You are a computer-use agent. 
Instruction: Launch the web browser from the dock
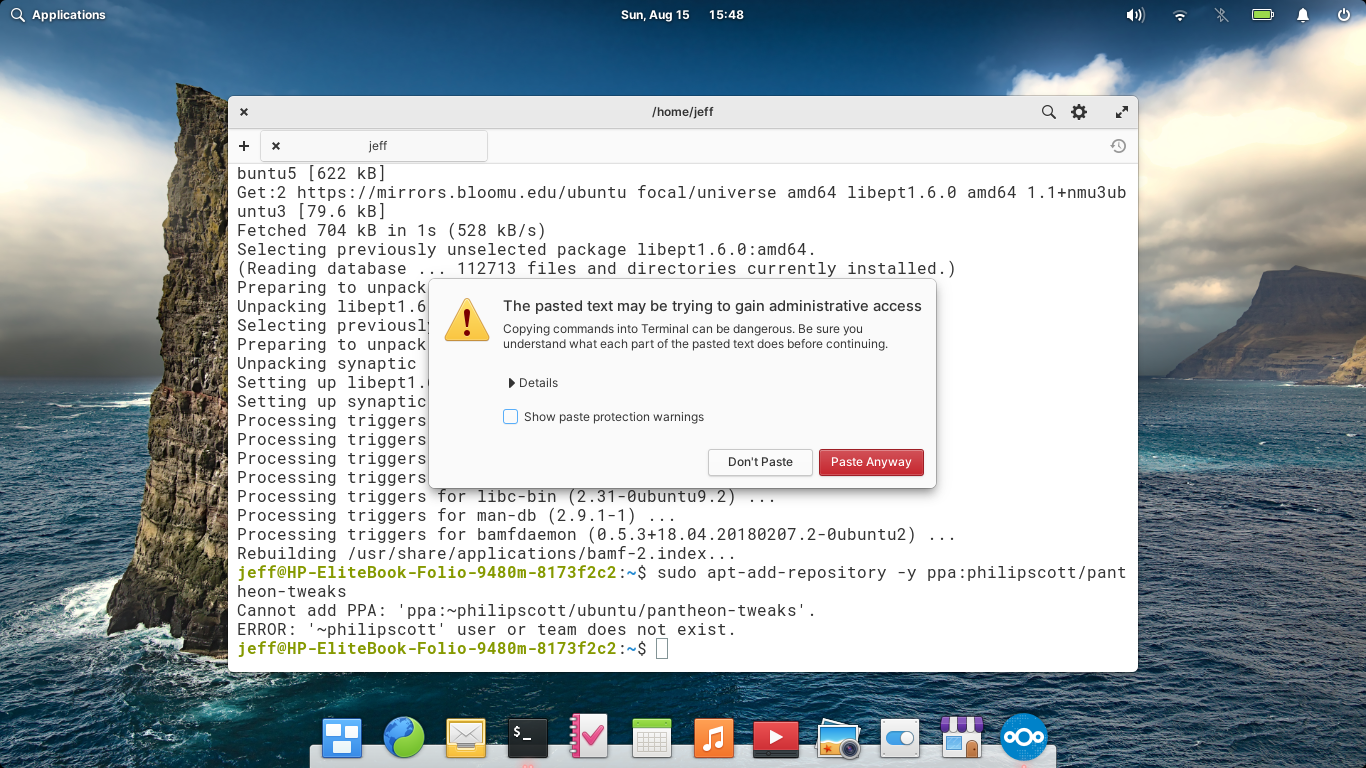tap(404, 738)
